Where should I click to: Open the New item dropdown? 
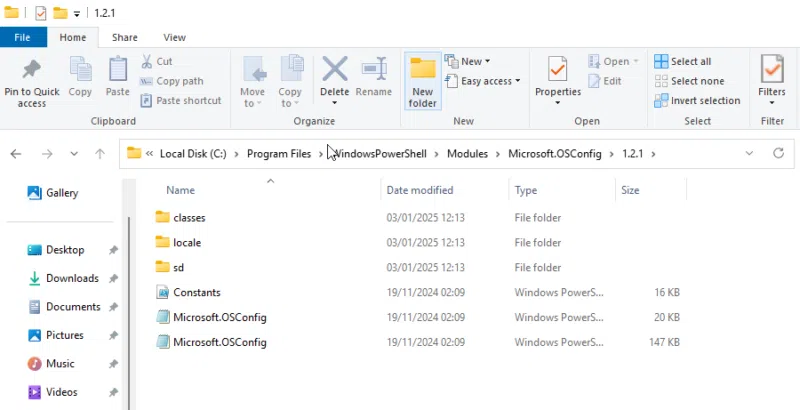coord(467,61)
